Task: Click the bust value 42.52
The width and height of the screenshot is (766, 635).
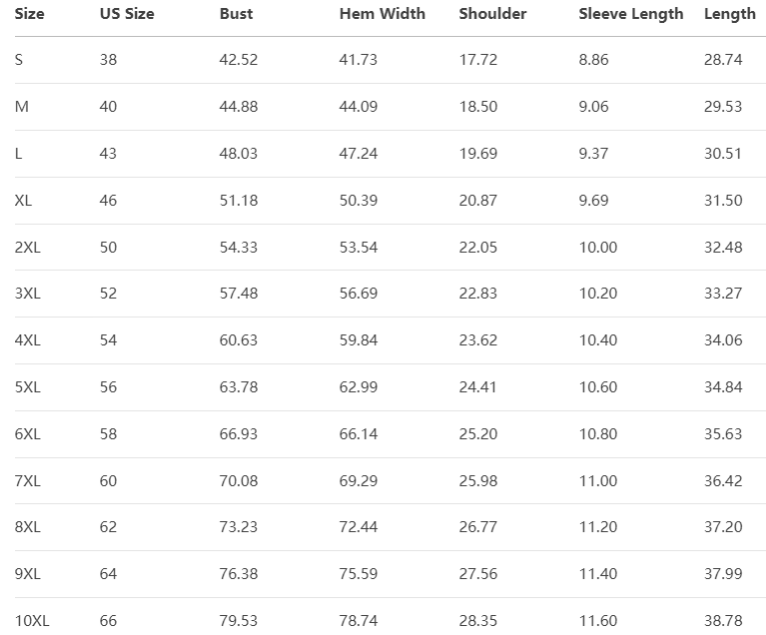Action: click(x=238, y=60)
